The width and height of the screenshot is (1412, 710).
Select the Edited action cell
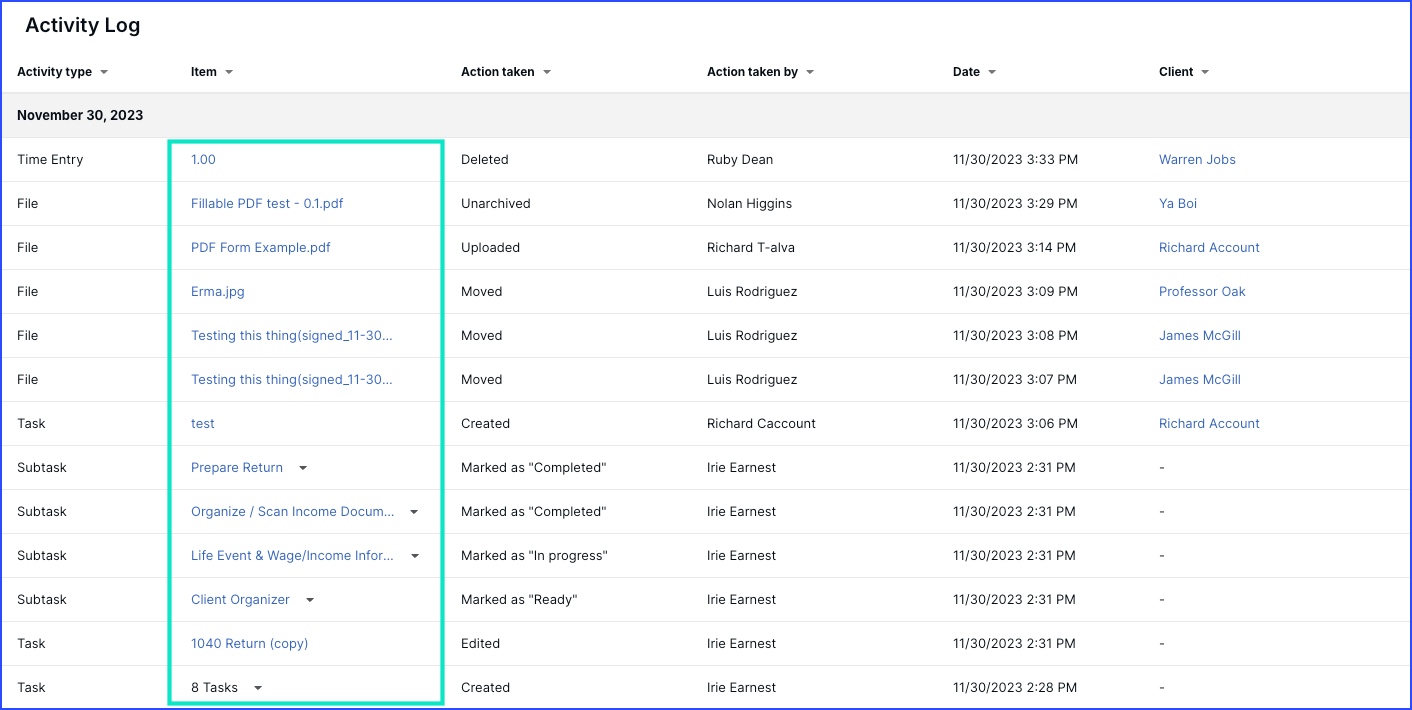[480, 644]
